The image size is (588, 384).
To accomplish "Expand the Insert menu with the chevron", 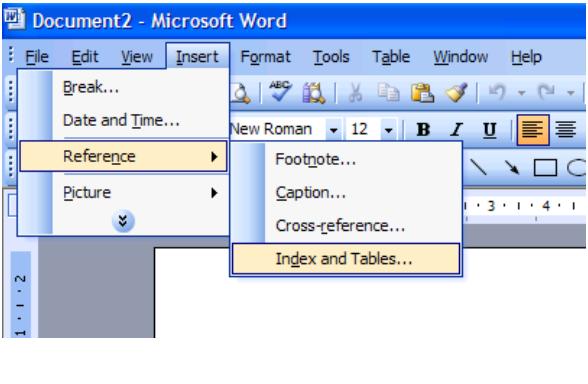I will tap(123, 221).
